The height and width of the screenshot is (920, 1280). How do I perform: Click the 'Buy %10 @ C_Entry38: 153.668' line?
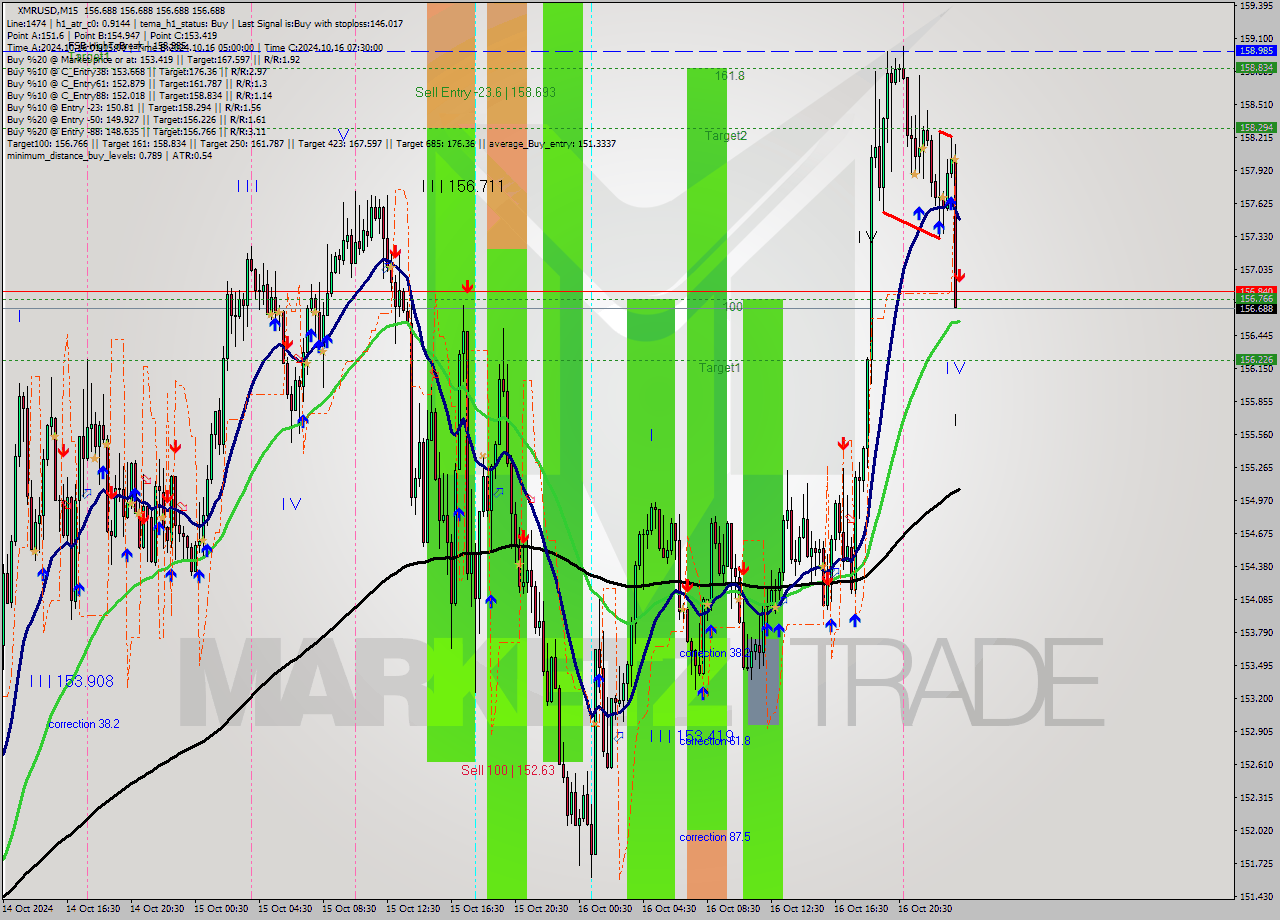(x=136, y=71)
